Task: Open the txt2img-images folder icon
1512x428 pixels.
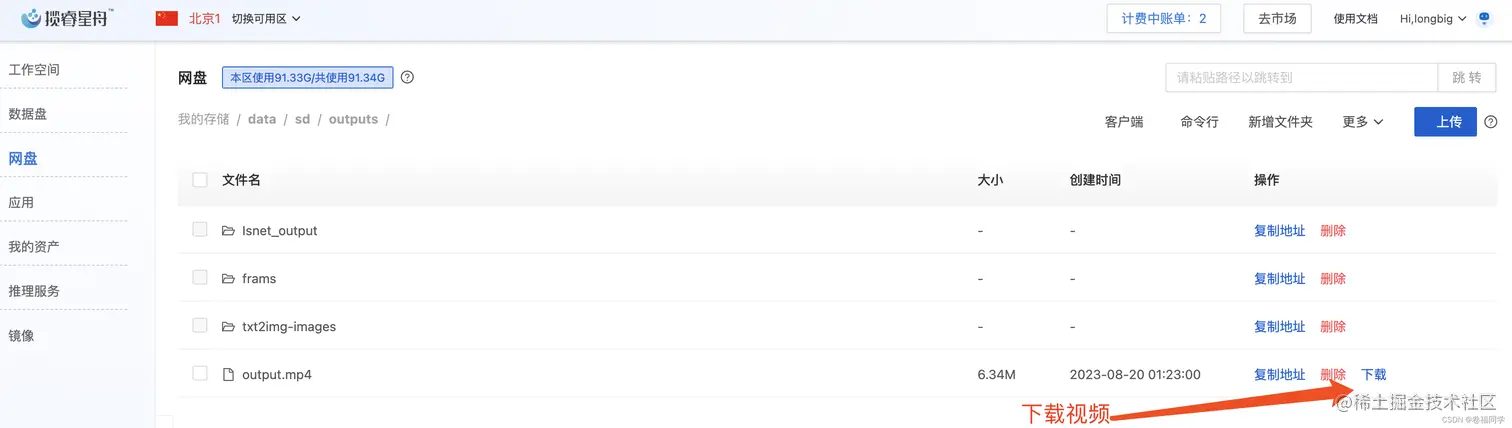Action: click(x=228, y=327)
